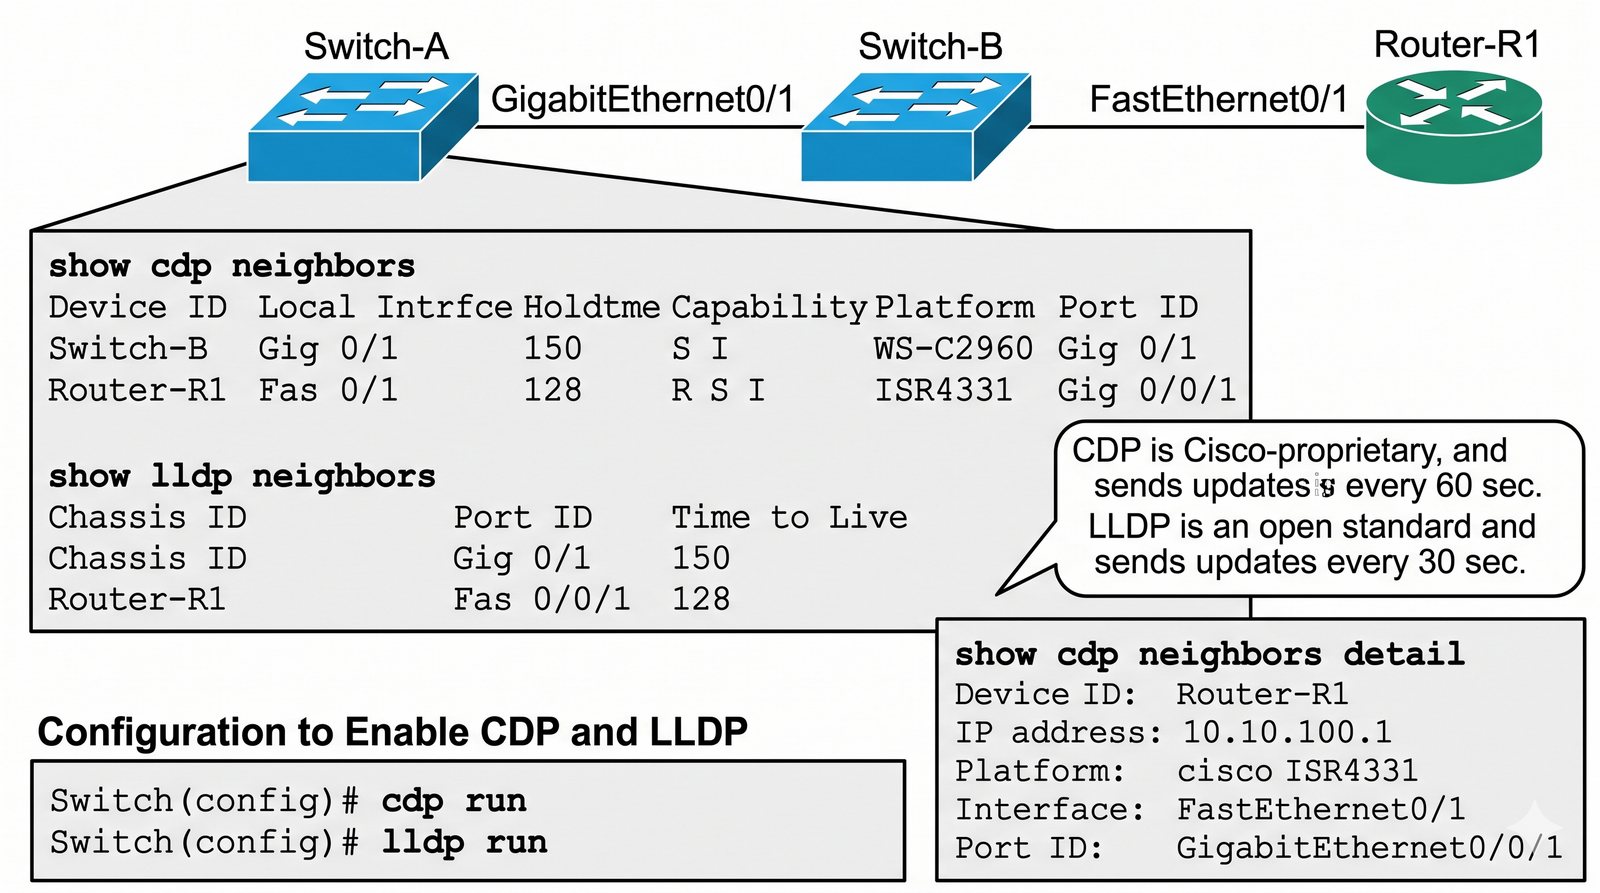Viewport: 1600px width, 893px height.
Task: Select the FastEthernet0/1 link label
Action: click(x=1218, y=99)
